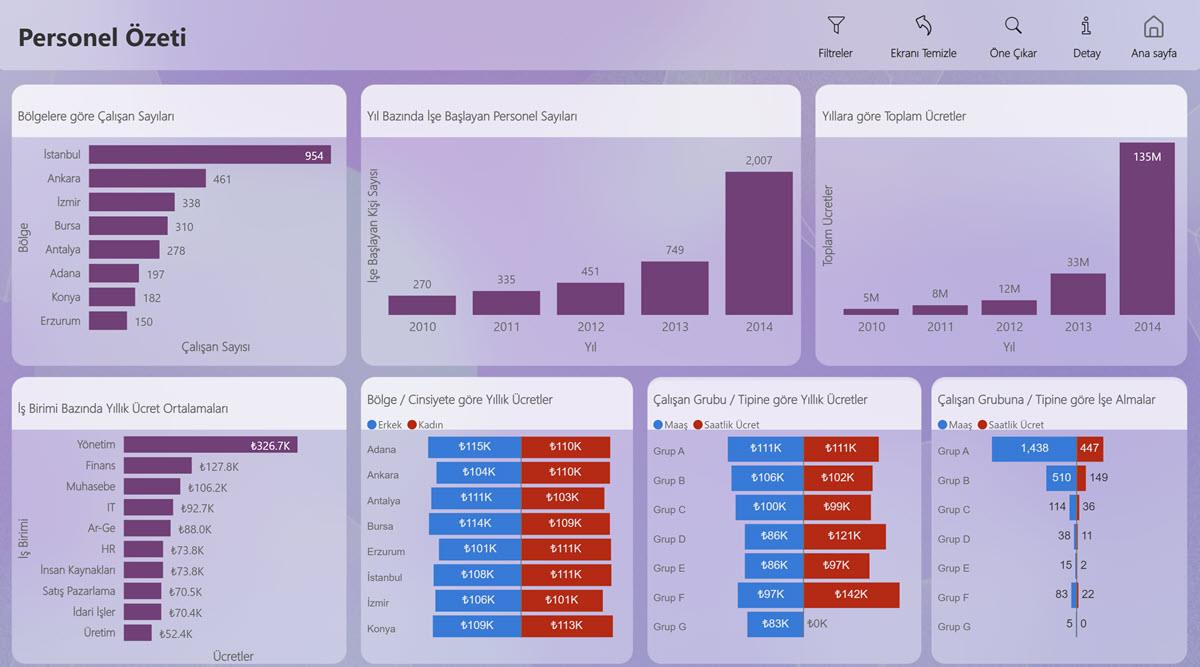Select the 33M total wages bar
This screenshot has height=667, width=1200.
pos(1078,294)
